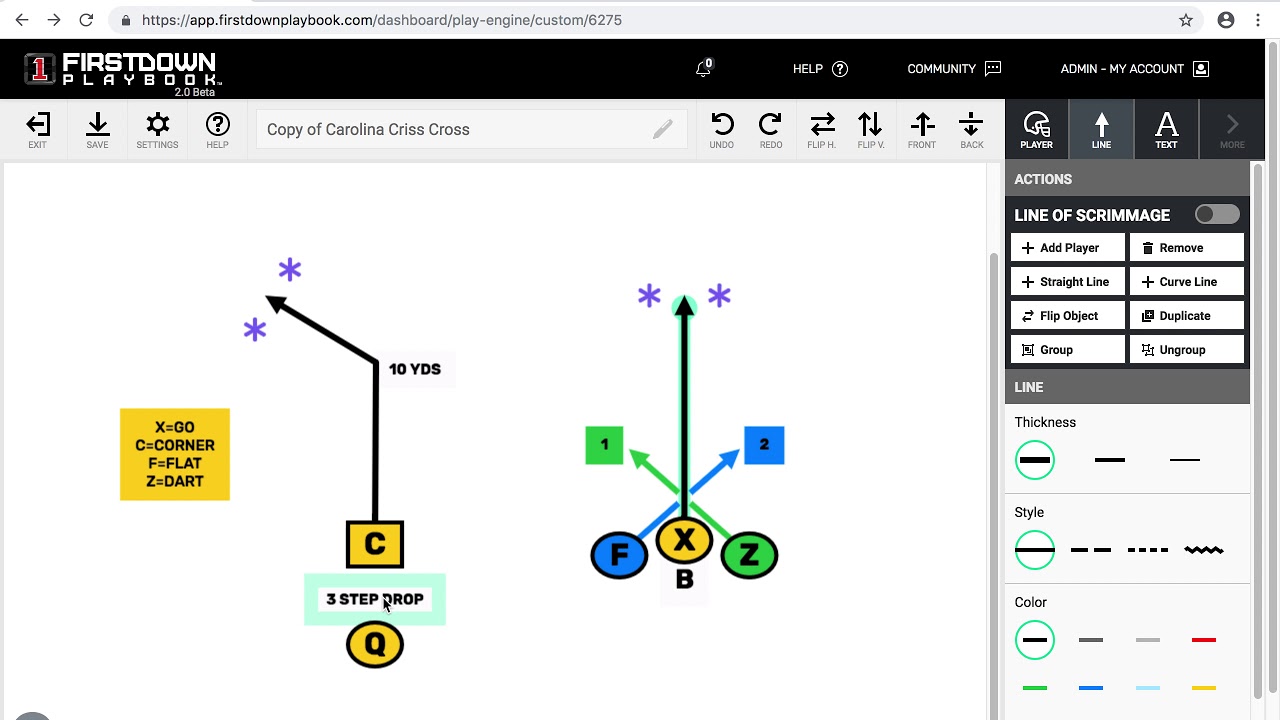Choose the thickest line thickness
Viewport: 1280px width, 720px height.
[x=1035, y=460]
